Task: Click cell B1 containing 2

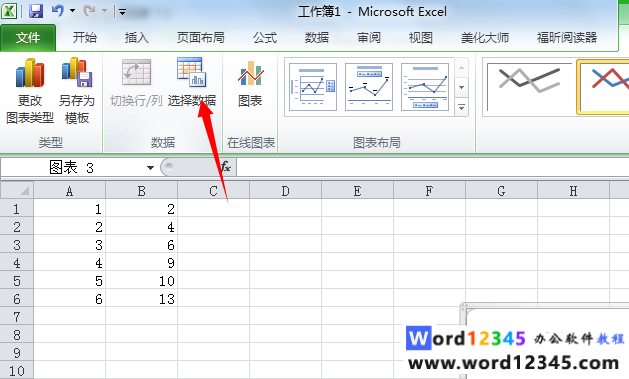Action: 141,209
